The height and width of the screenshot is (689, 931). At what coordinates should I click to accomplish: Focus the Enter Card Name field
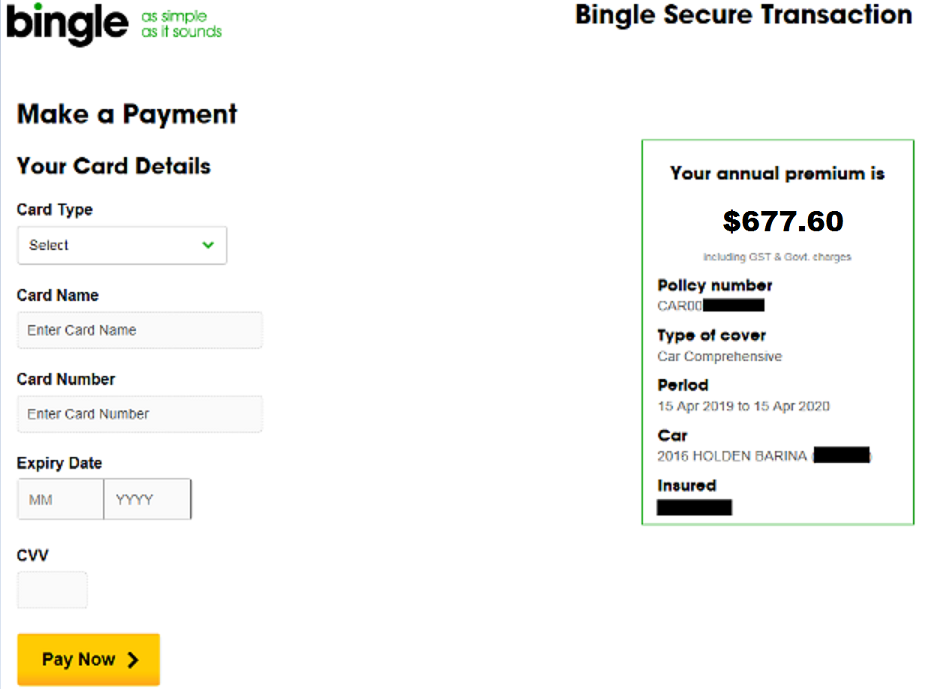pos(140,330)
